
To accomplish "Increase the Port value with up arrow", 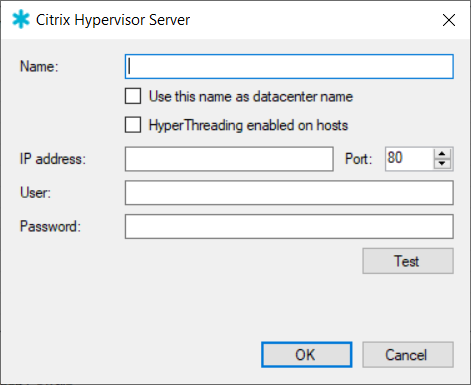I will pos(442,154).
